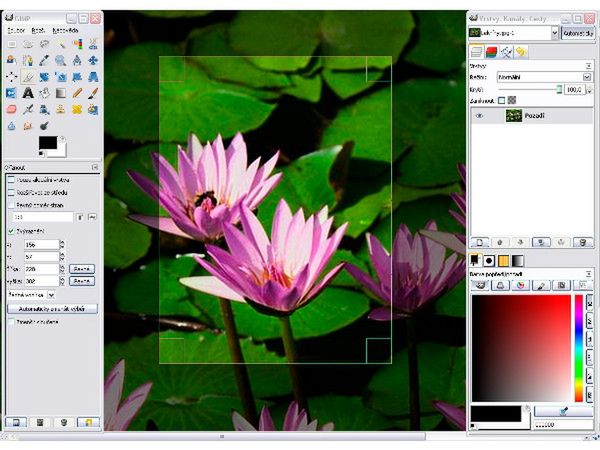Viewport: 600px width, 450px height.
Task: Select the Move tool
Action: (x=93, y=60)
